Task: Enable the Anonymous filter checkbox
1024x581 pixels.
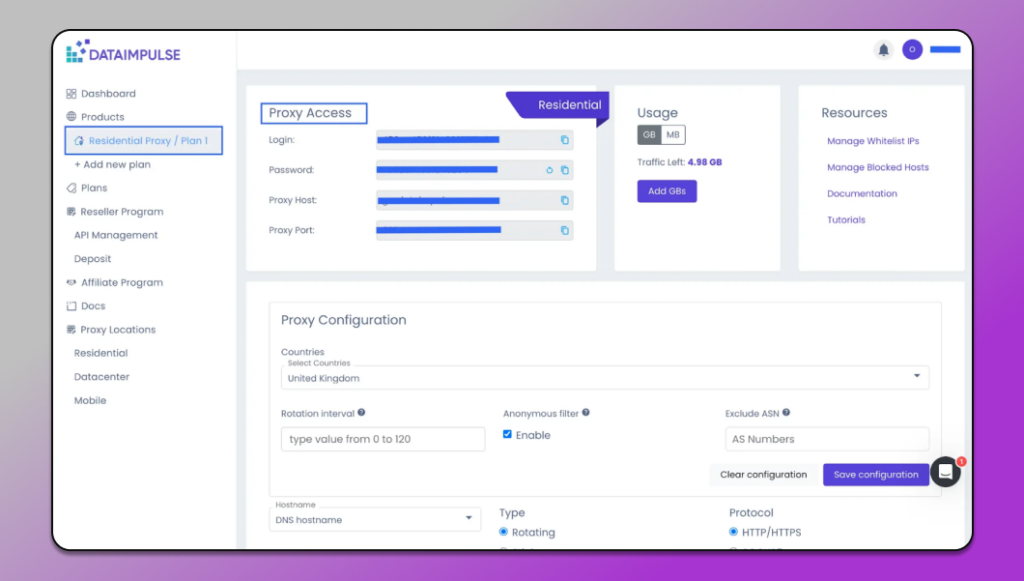Action: [509, 434]
